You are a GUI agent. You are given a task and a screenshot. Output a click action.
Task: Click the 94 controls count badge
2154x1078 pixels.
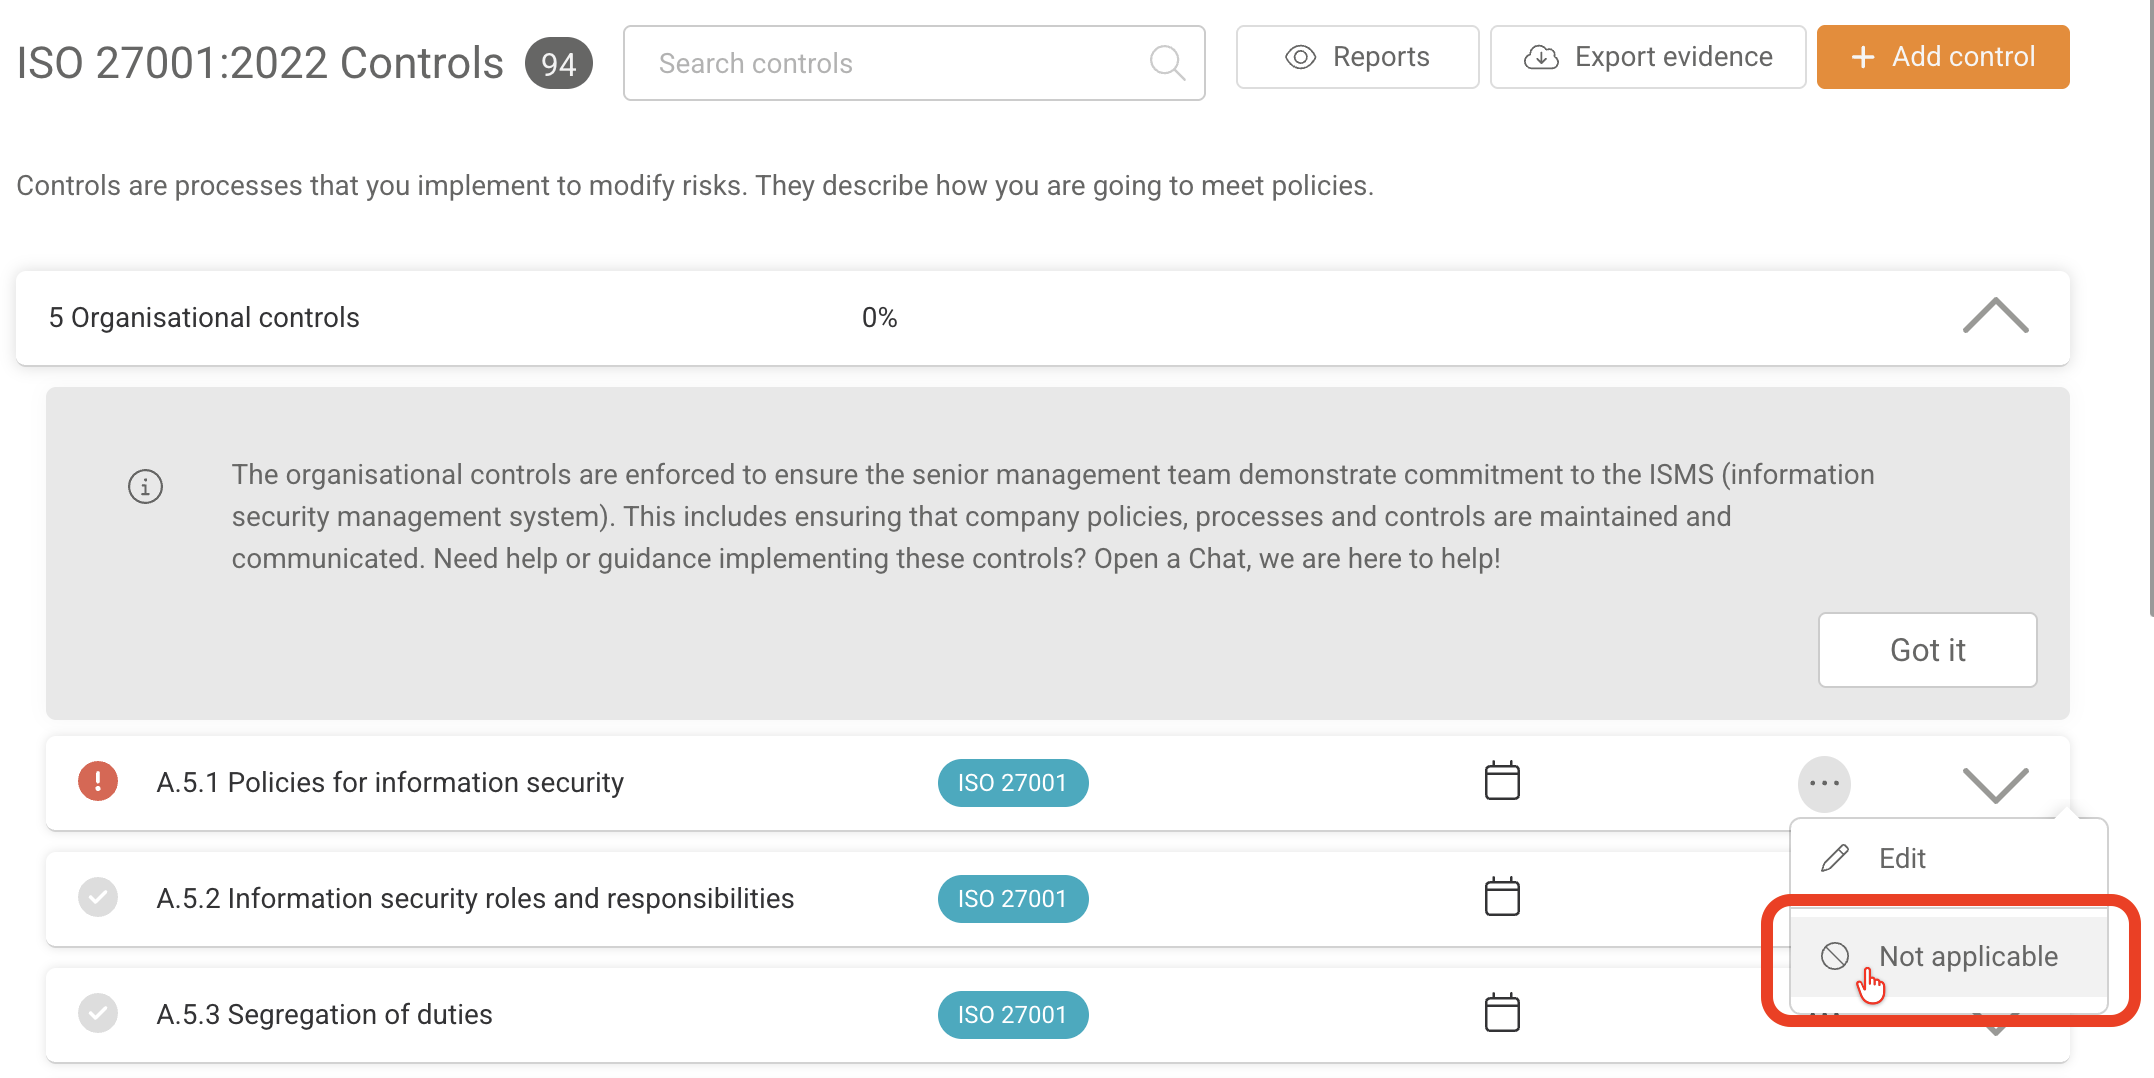click(x=558, y=64)
